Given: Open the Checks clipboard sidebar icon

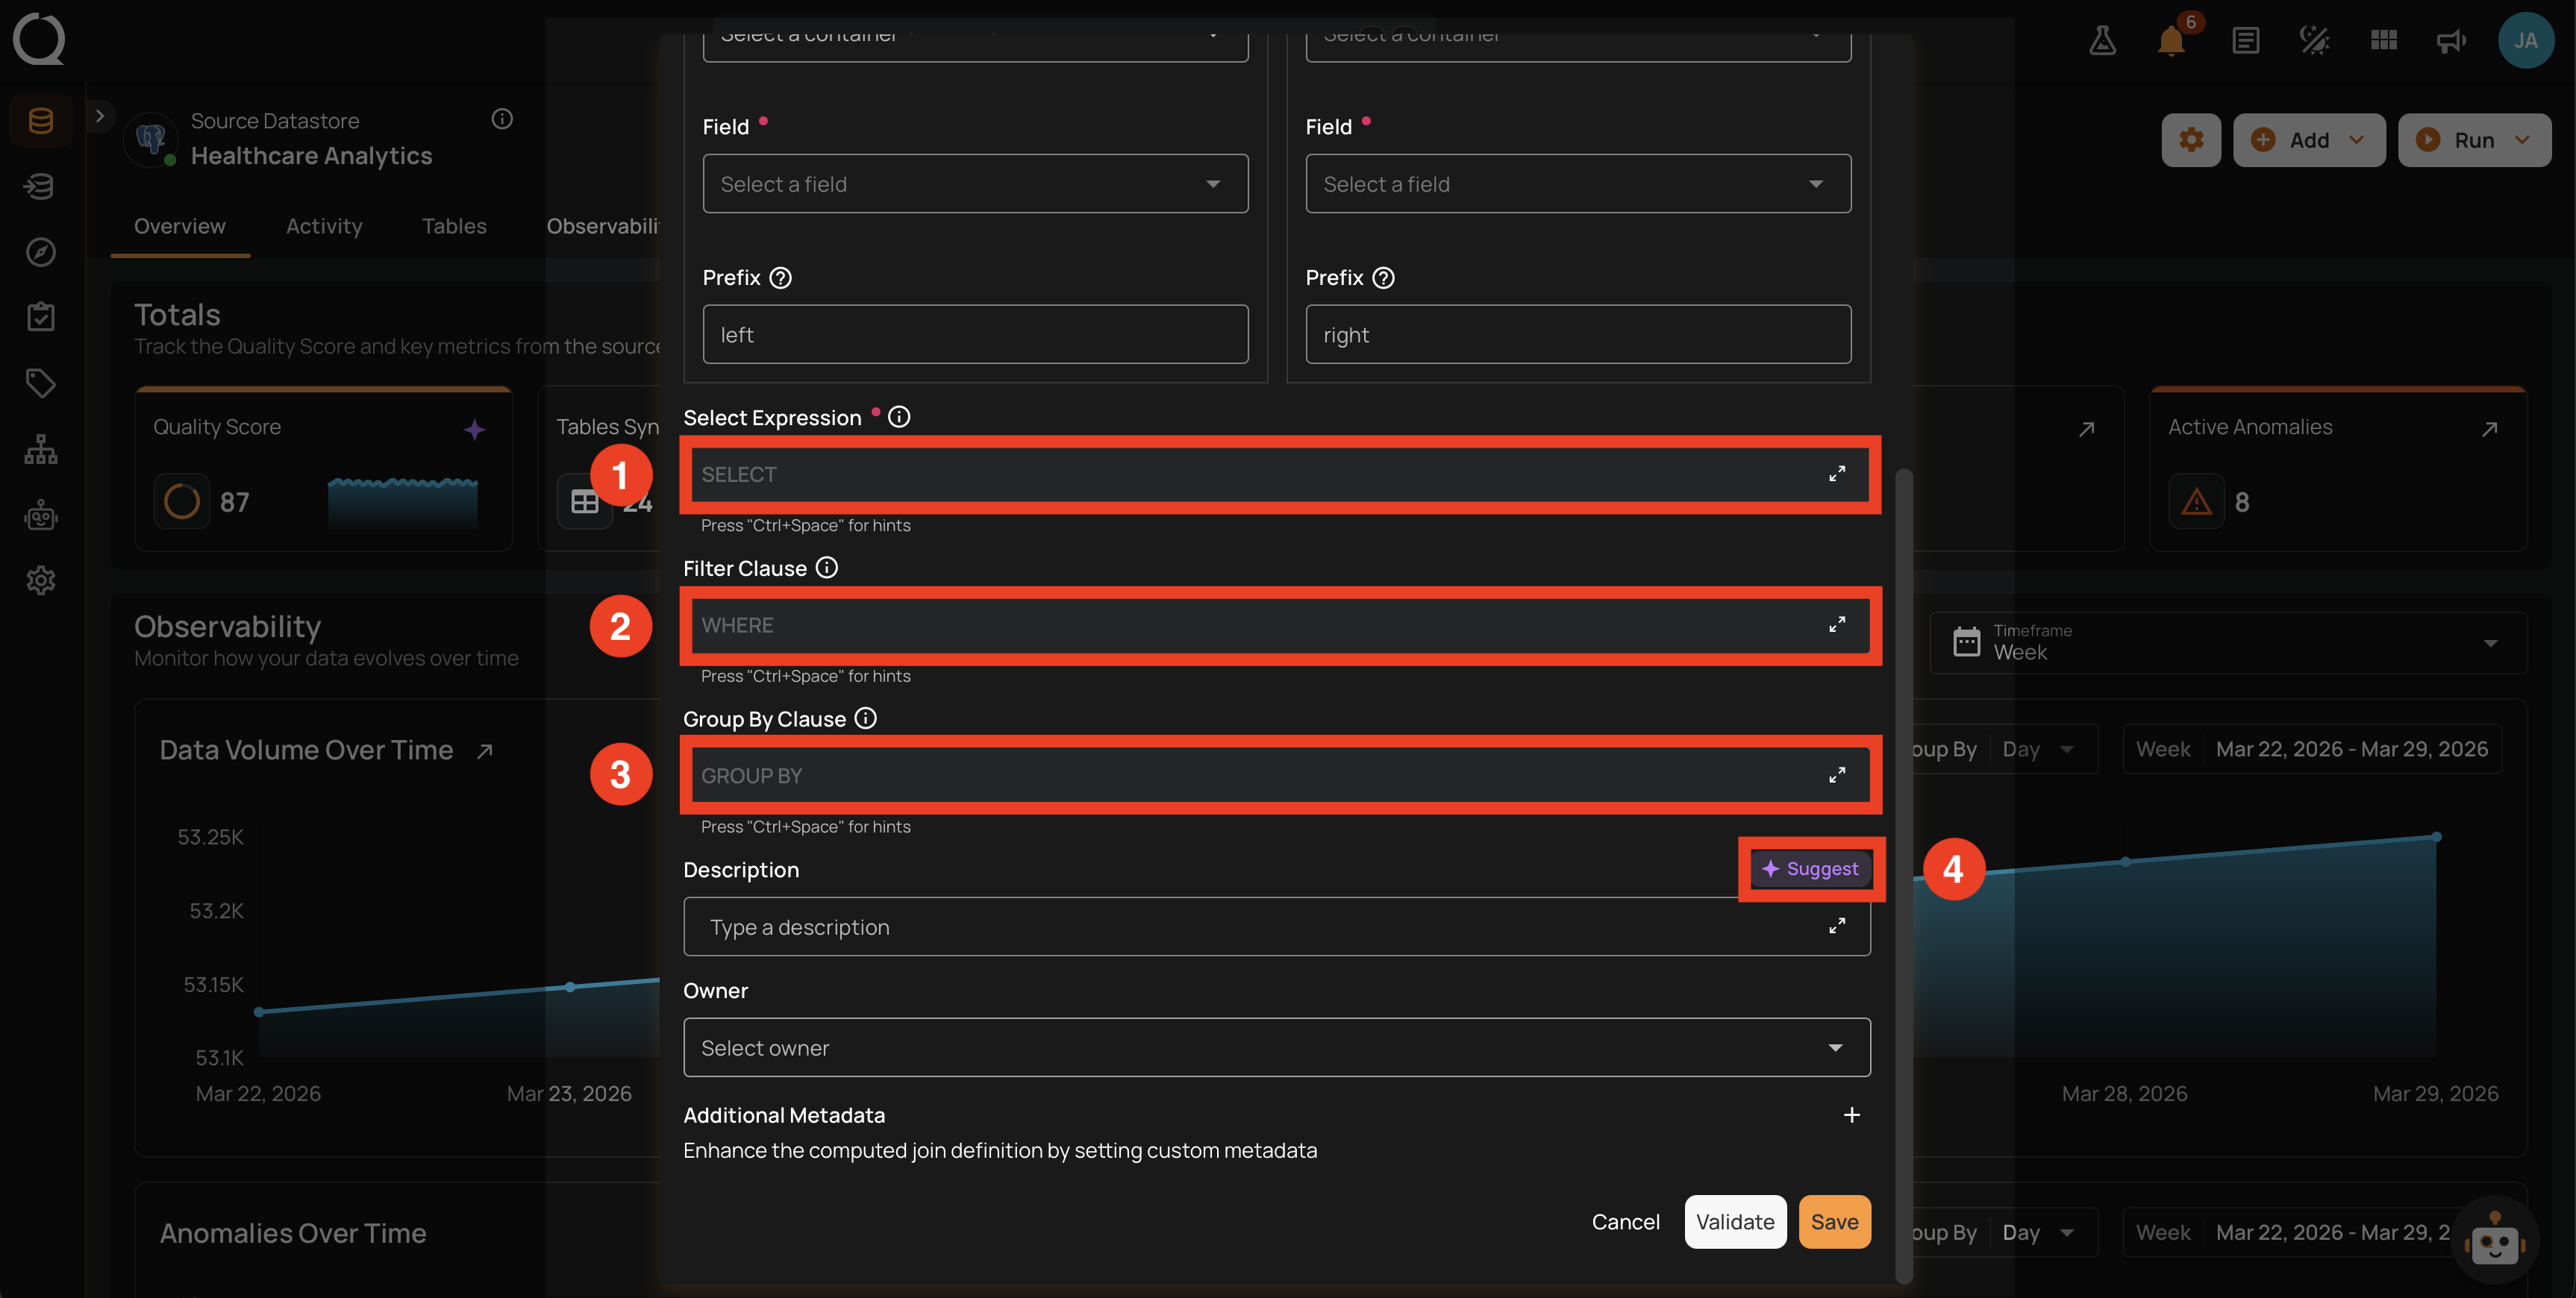Looking at the screenshot, I should (41, 317).
